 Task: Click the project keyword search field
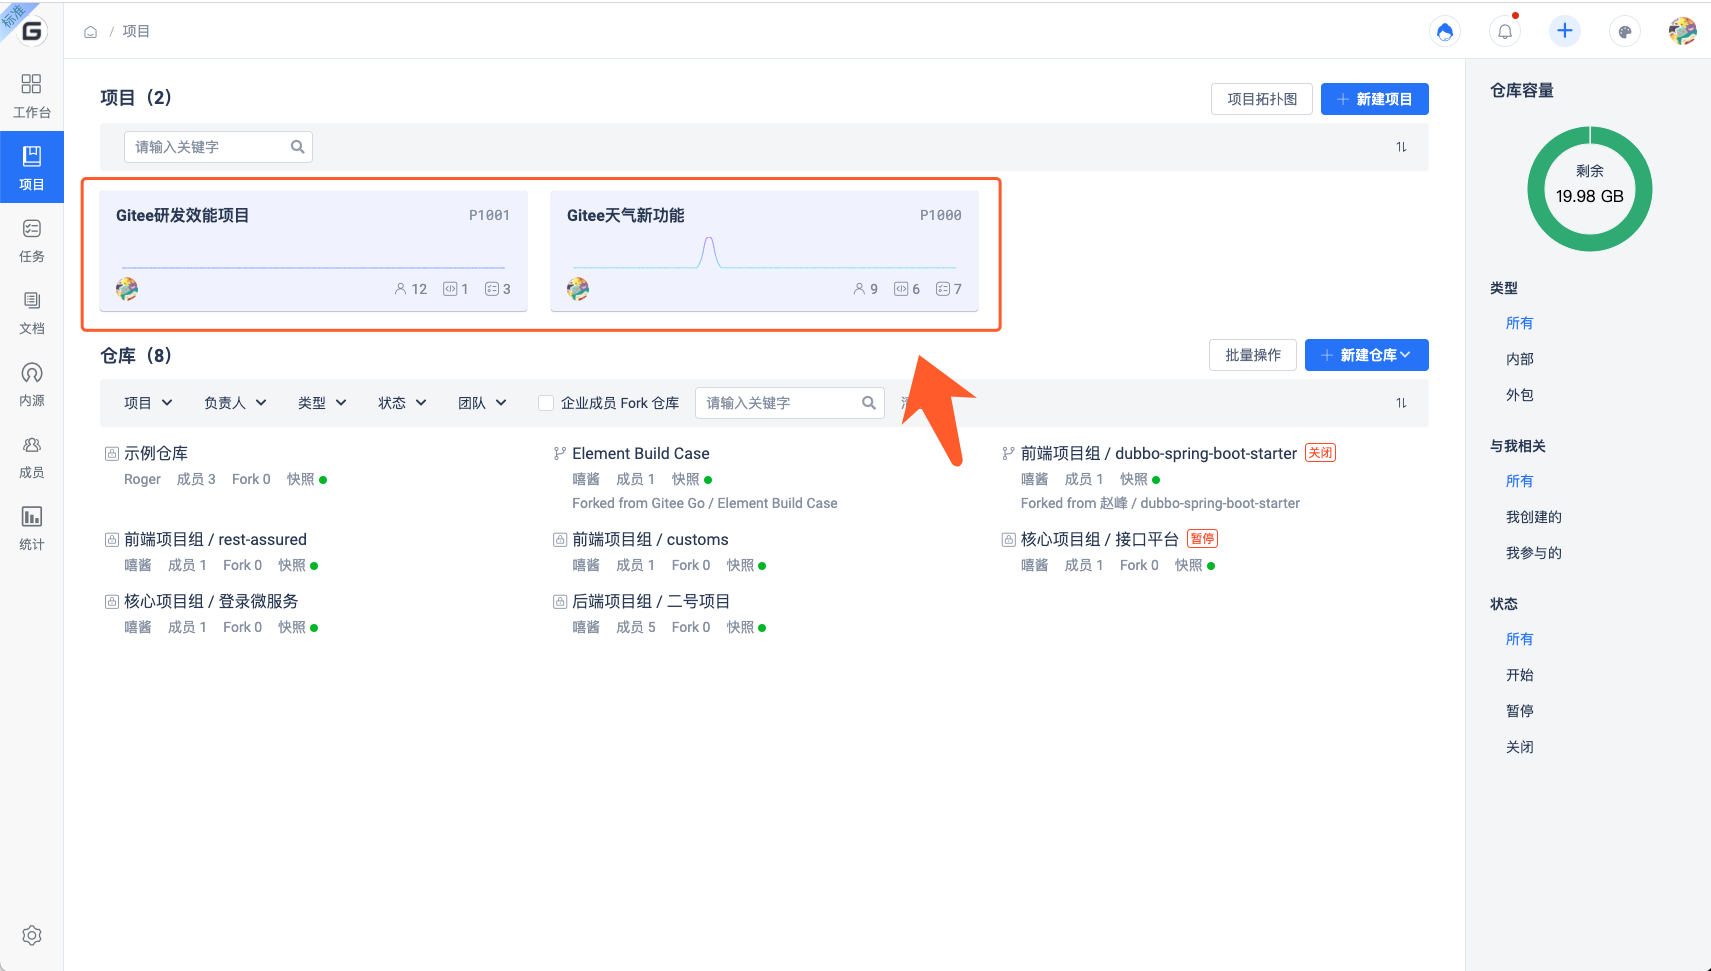pos(218,147)
